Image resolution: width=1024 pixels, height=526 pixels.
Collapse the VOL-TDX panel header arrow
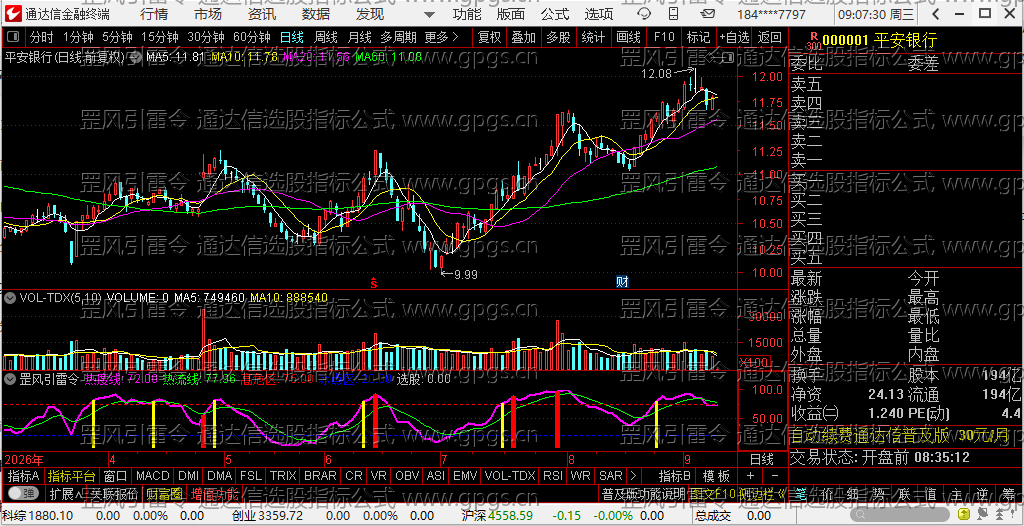click(x=10, y=297)
